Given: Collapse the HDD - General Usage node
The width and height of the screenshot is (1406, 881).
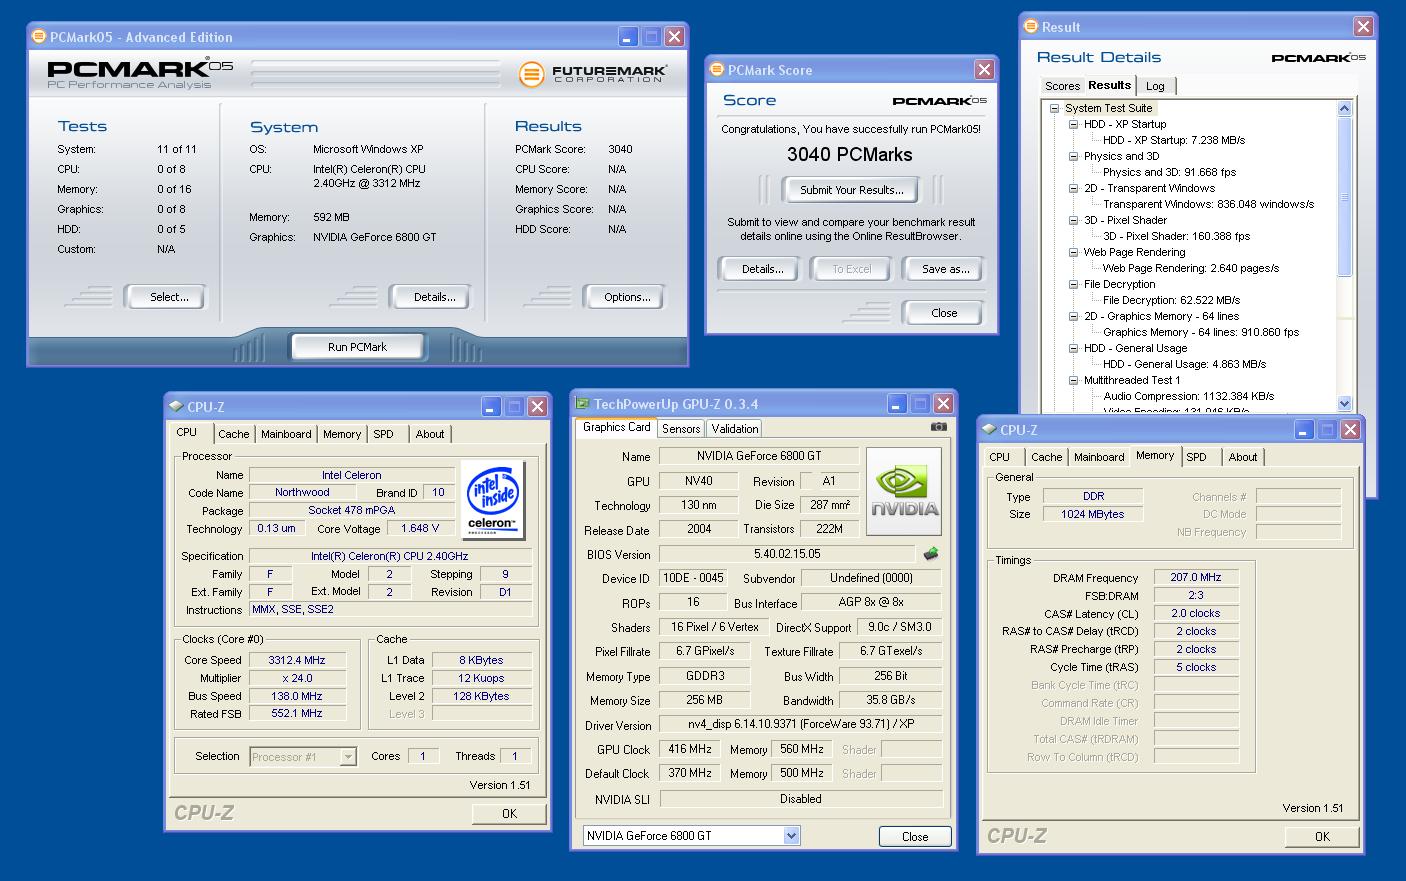Looking at the screenshot, I should pos(1073,348).
